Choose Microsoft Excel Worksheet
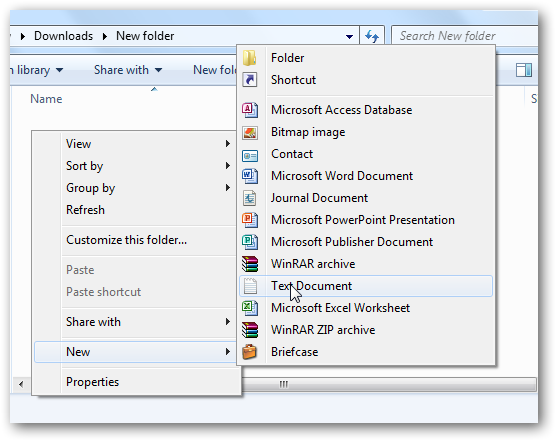The width and height of the screenshot is (556, 441). pos(366,308)
